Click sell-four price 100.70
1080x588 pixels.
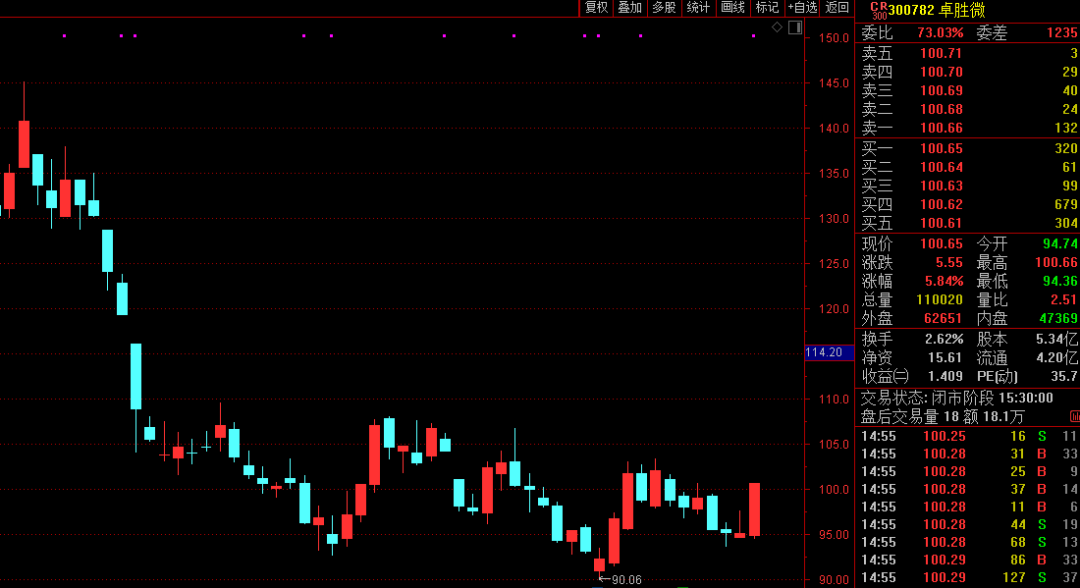[x=941, y=72]
